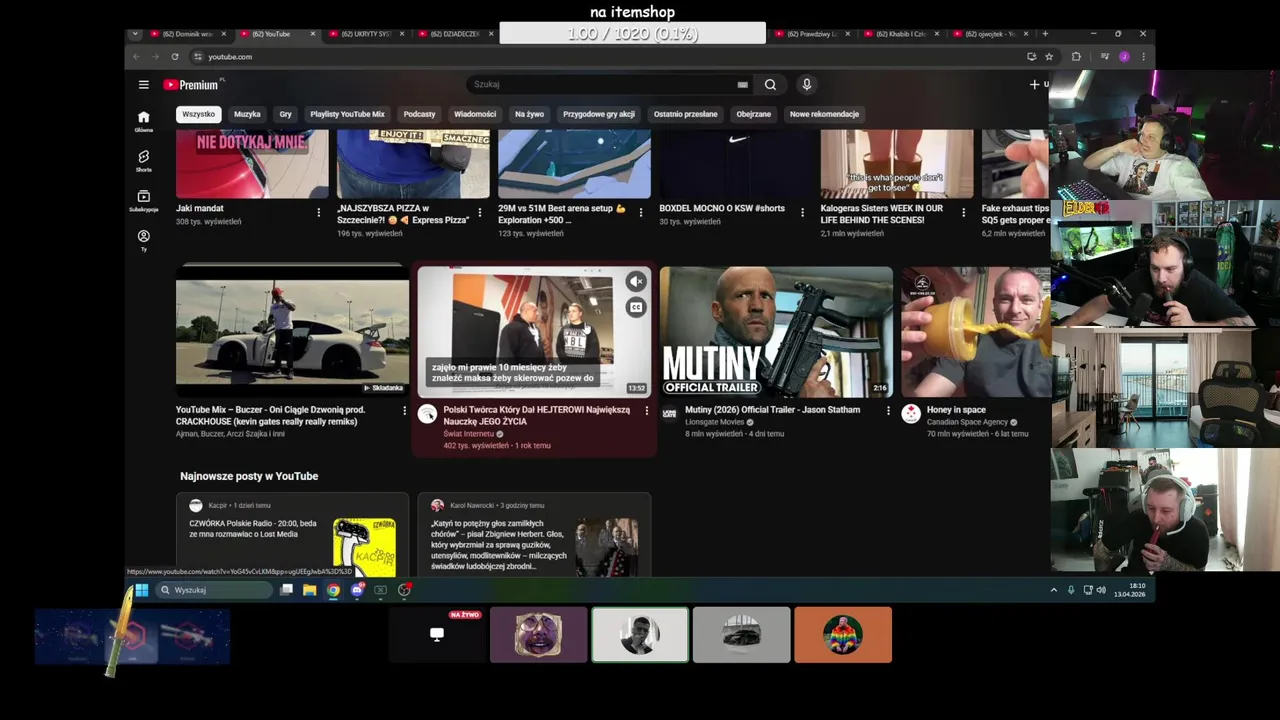Select the Ostatnio przesłane chip
Viewport: 1280px width, 720px height.
tap(685, 114)
